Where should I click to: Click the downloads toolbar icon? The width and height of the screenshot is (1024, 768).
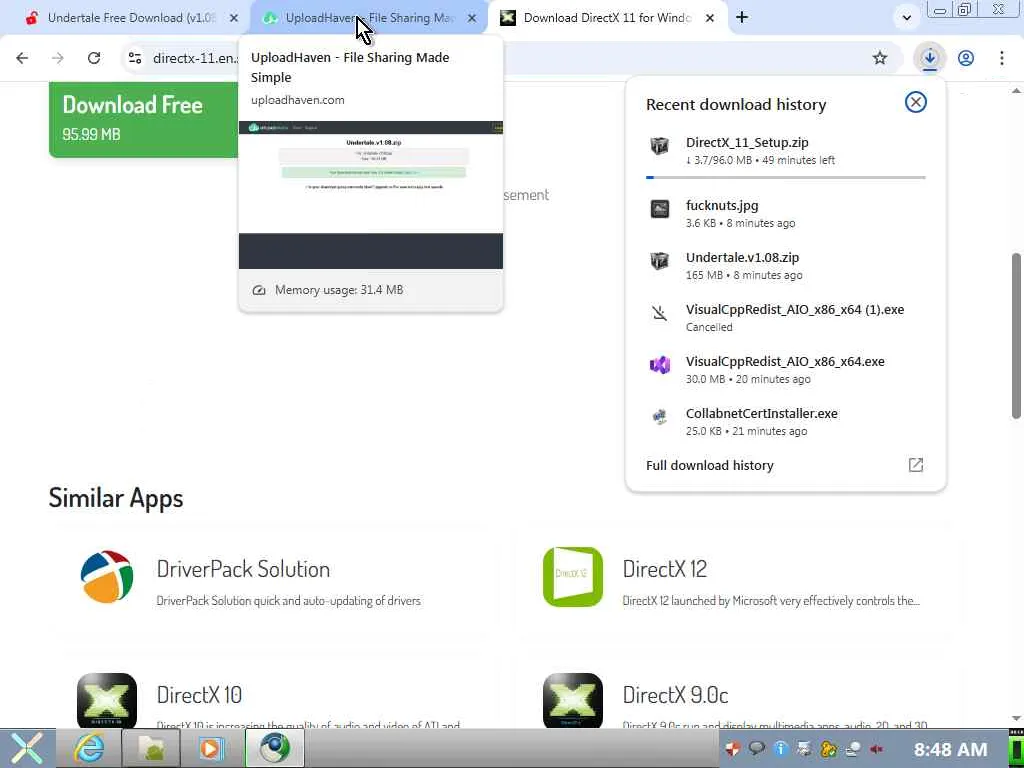(x=929, y=58)
